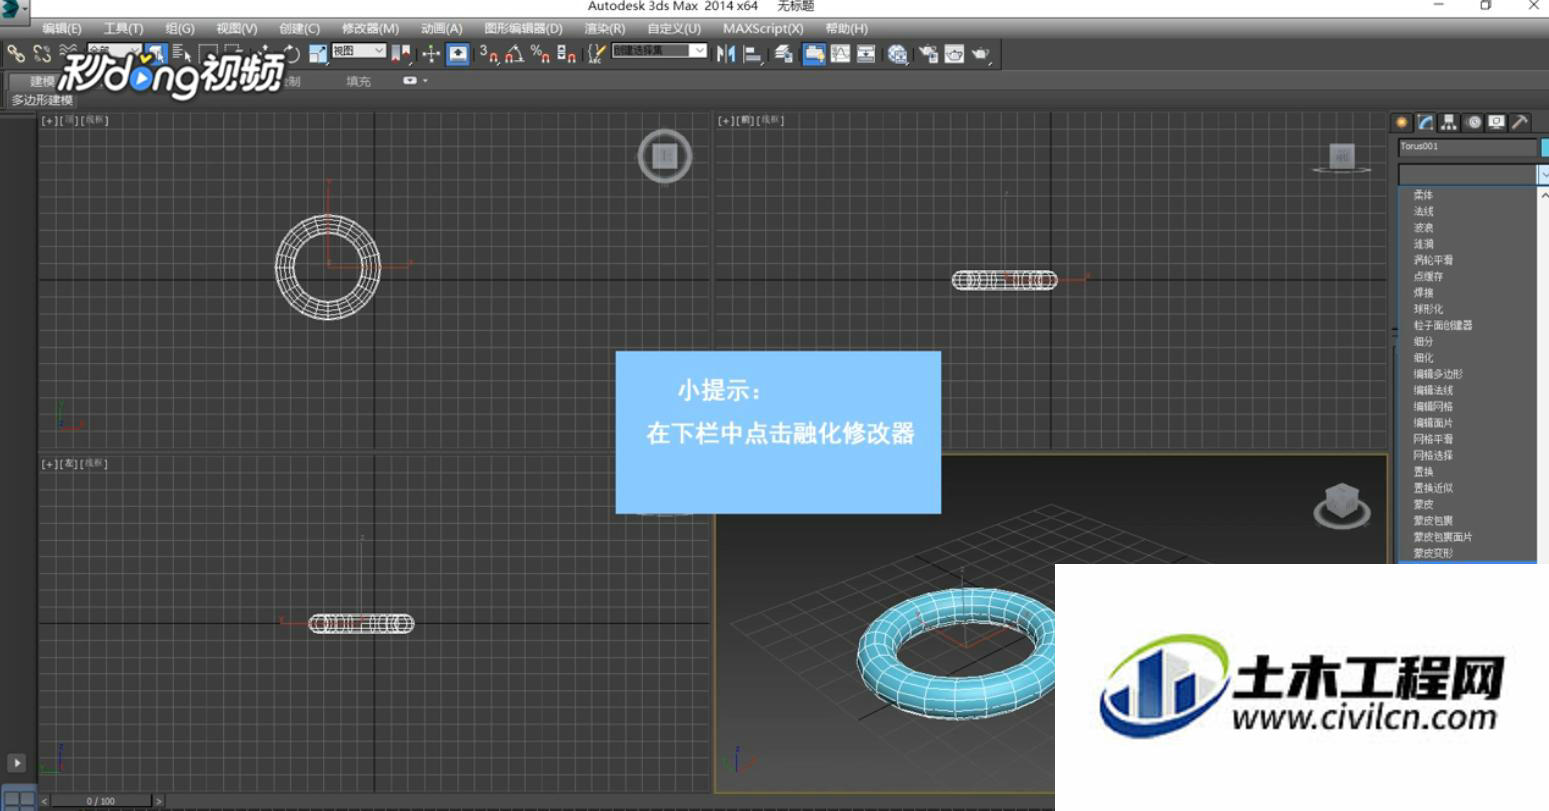Image resolution: width=1549 pixels, height=811 pixels.
Task: Open the front viewport [+] menu
Action: (726, 120)
